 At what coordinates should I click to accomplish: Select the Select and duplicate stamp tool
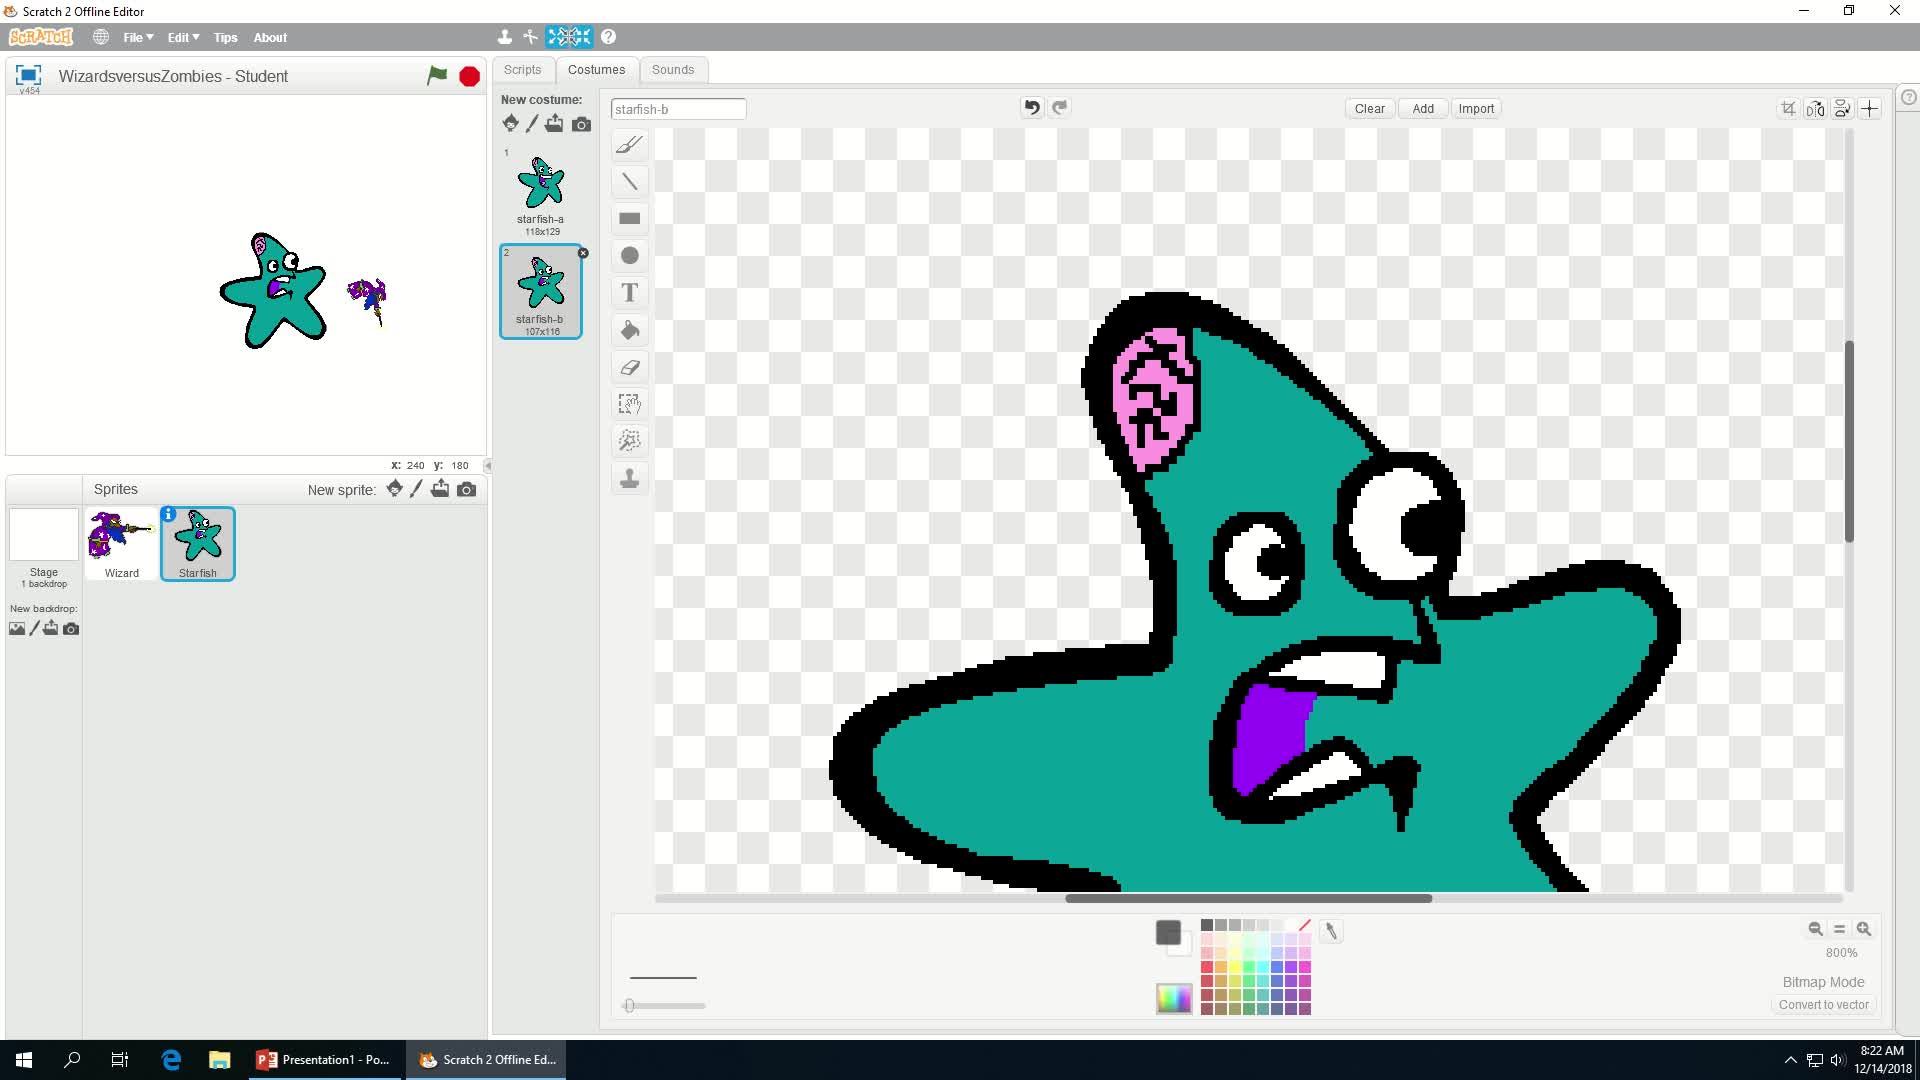click(x=629, y=478)
